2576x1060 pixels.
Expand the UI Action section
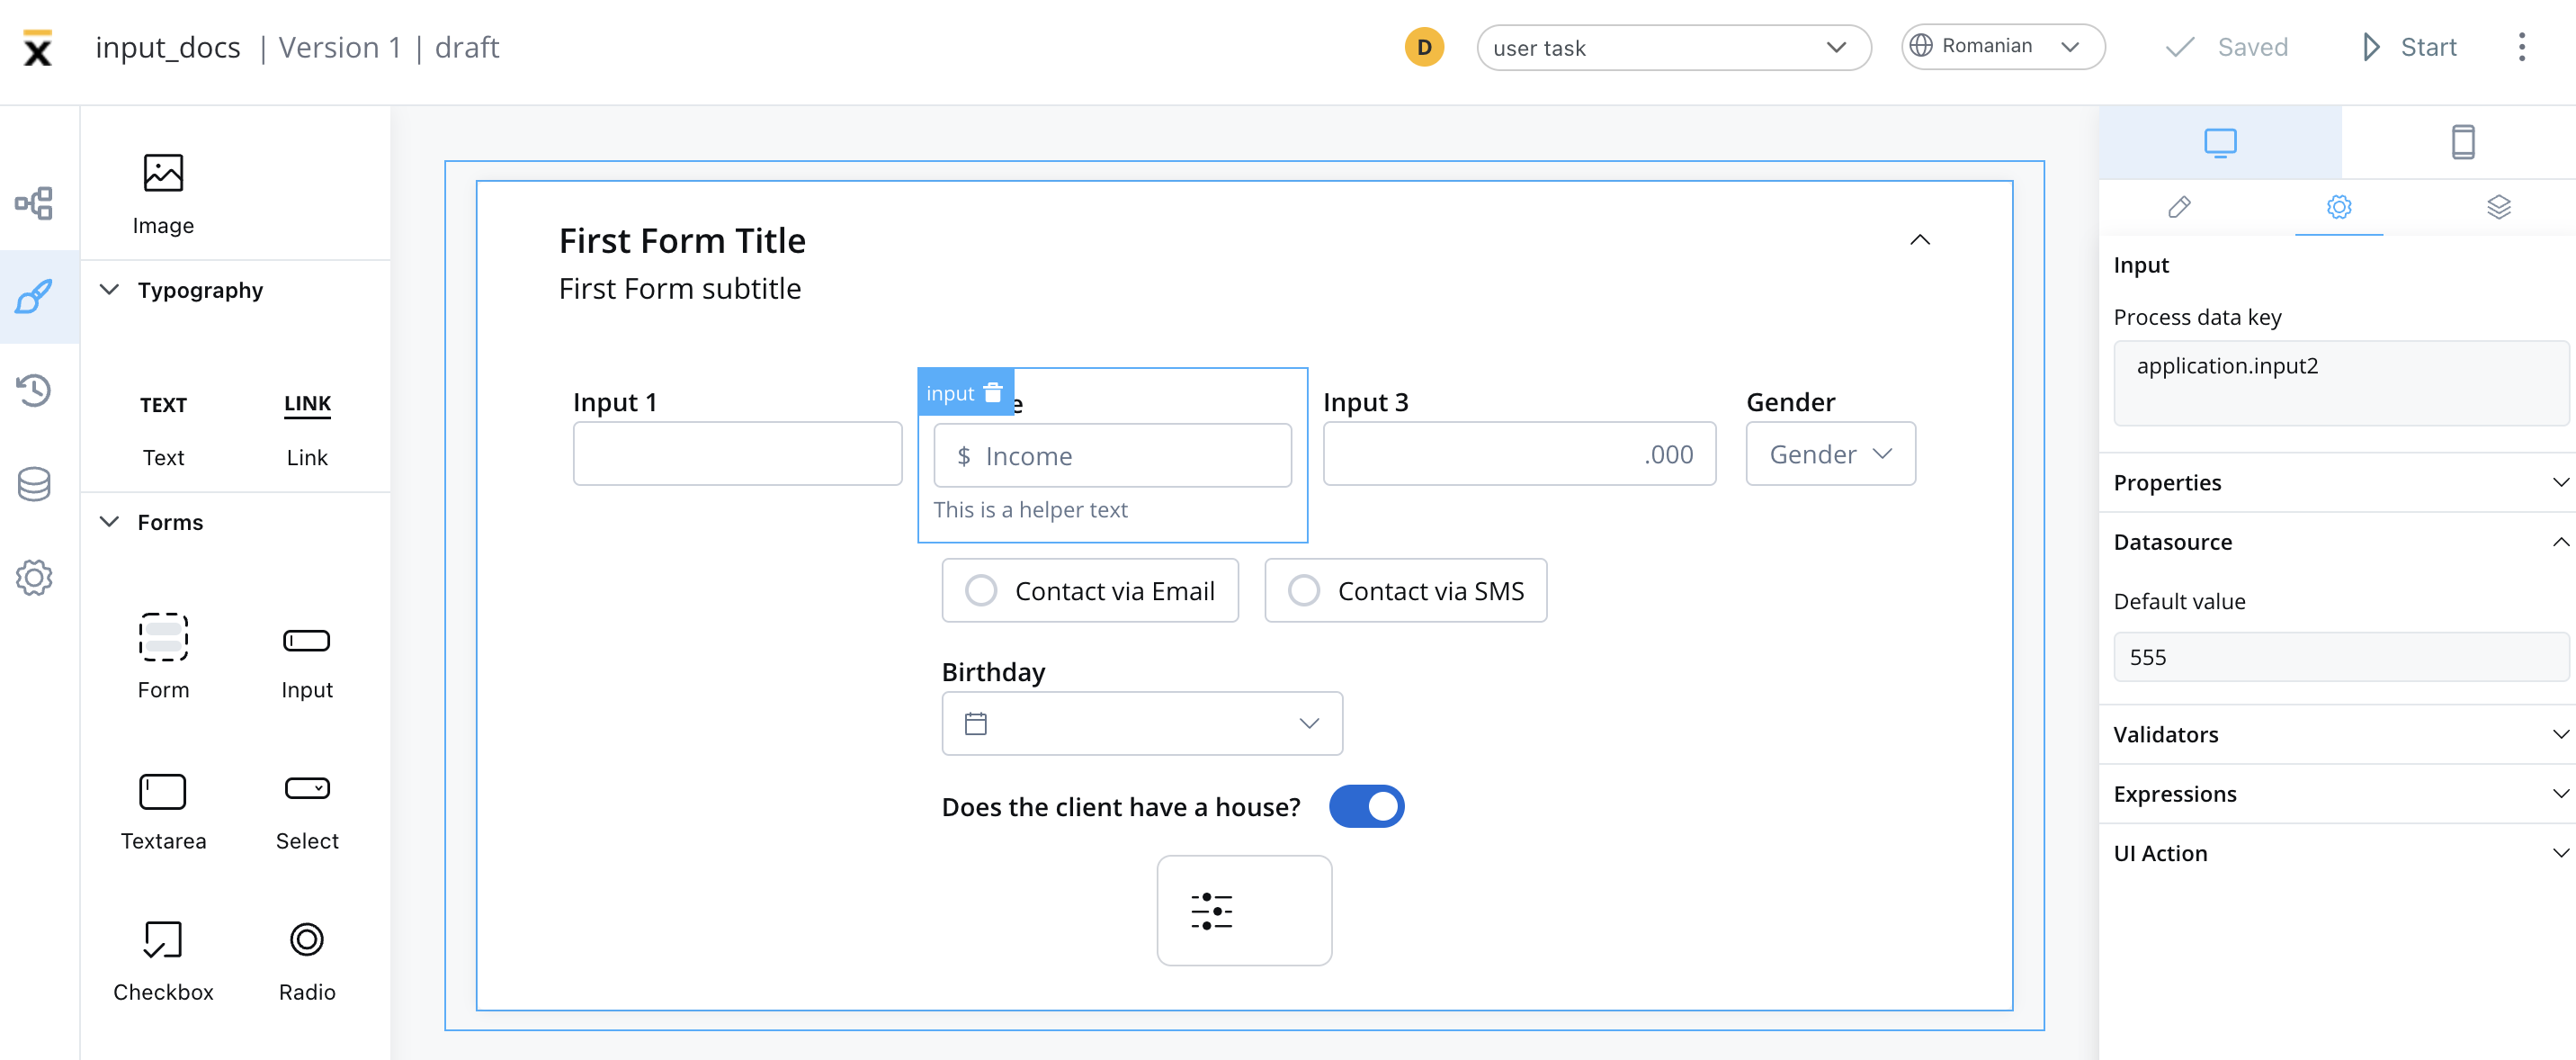[2337, 853]
